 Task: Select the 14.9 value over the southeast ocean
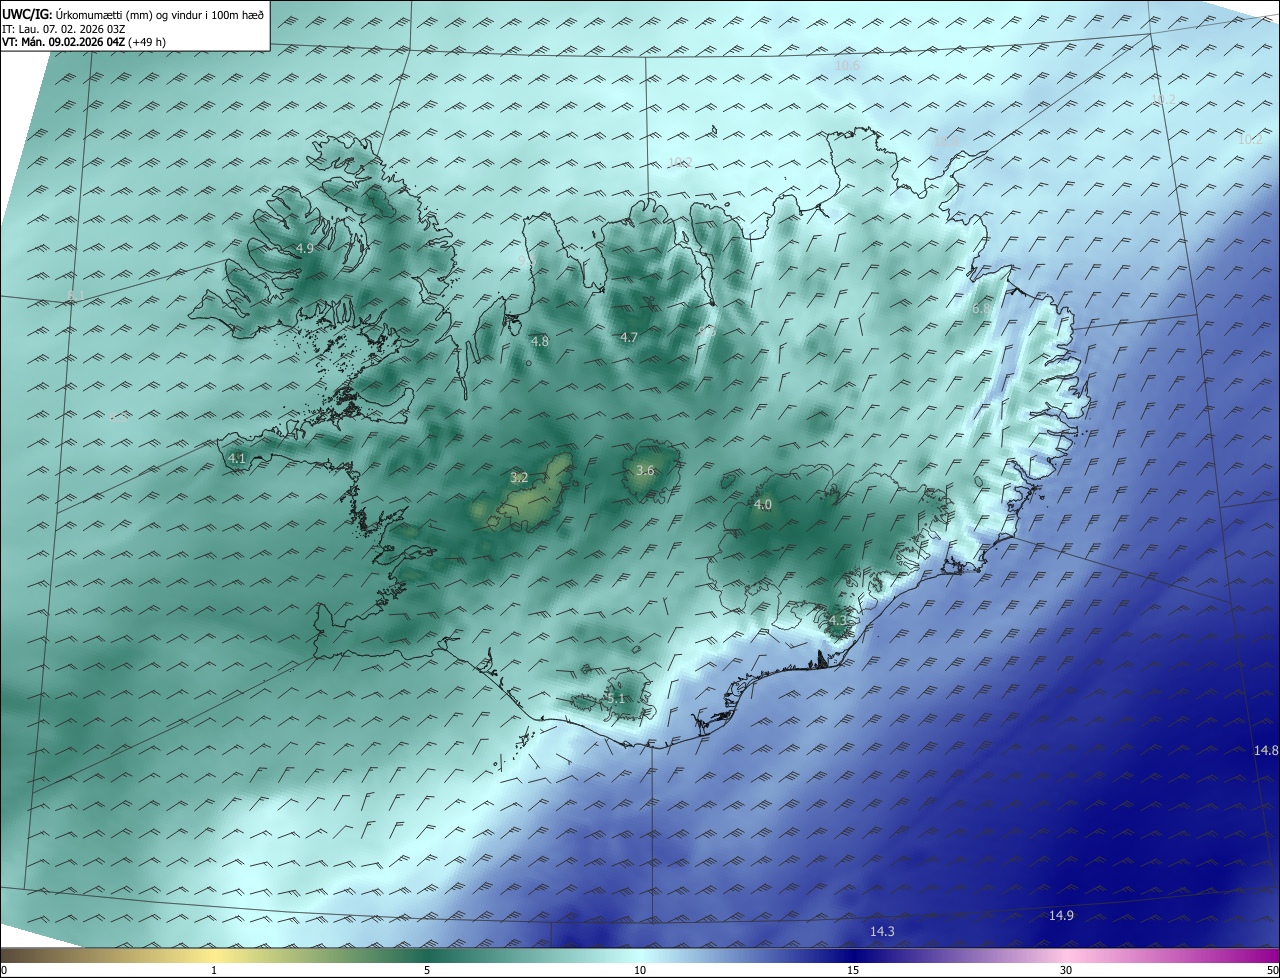click(1062, 915)
